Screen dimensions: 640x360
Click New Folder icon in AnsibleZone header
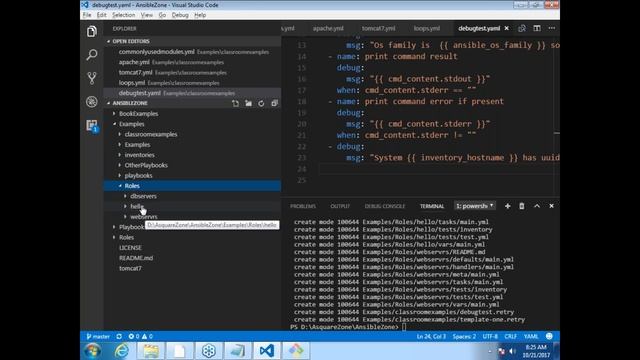pos(249,103)
